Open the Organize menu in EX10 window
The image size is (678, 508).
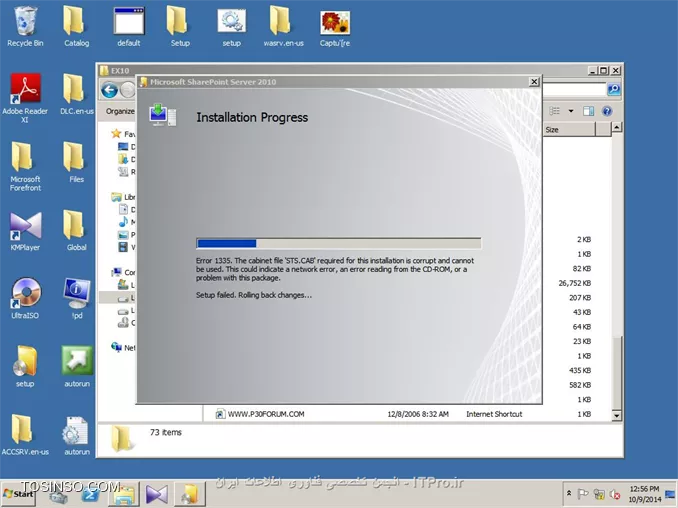click(x=120, y=111)
